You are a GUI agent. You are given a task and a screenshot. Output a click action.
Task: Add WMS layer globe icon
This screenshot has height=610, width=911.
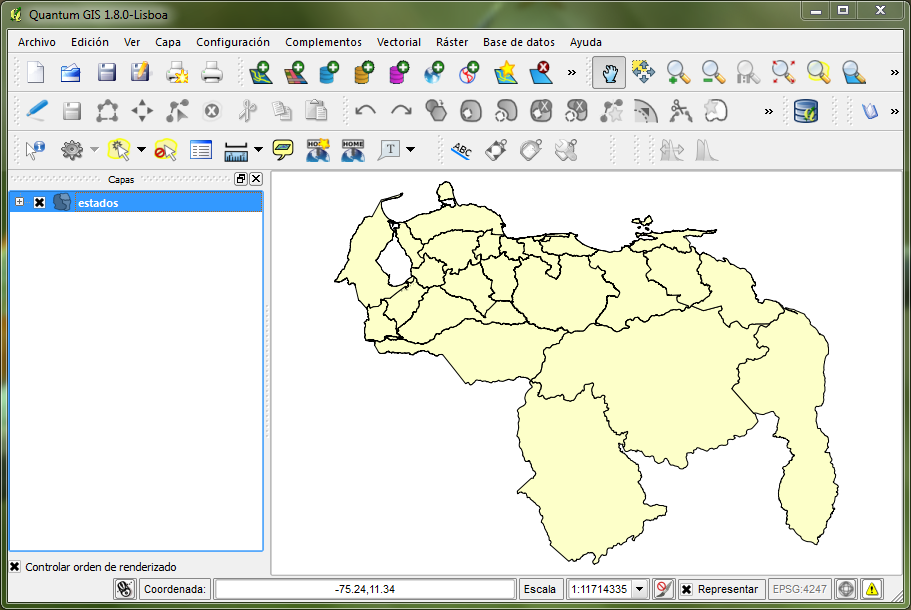434,73
